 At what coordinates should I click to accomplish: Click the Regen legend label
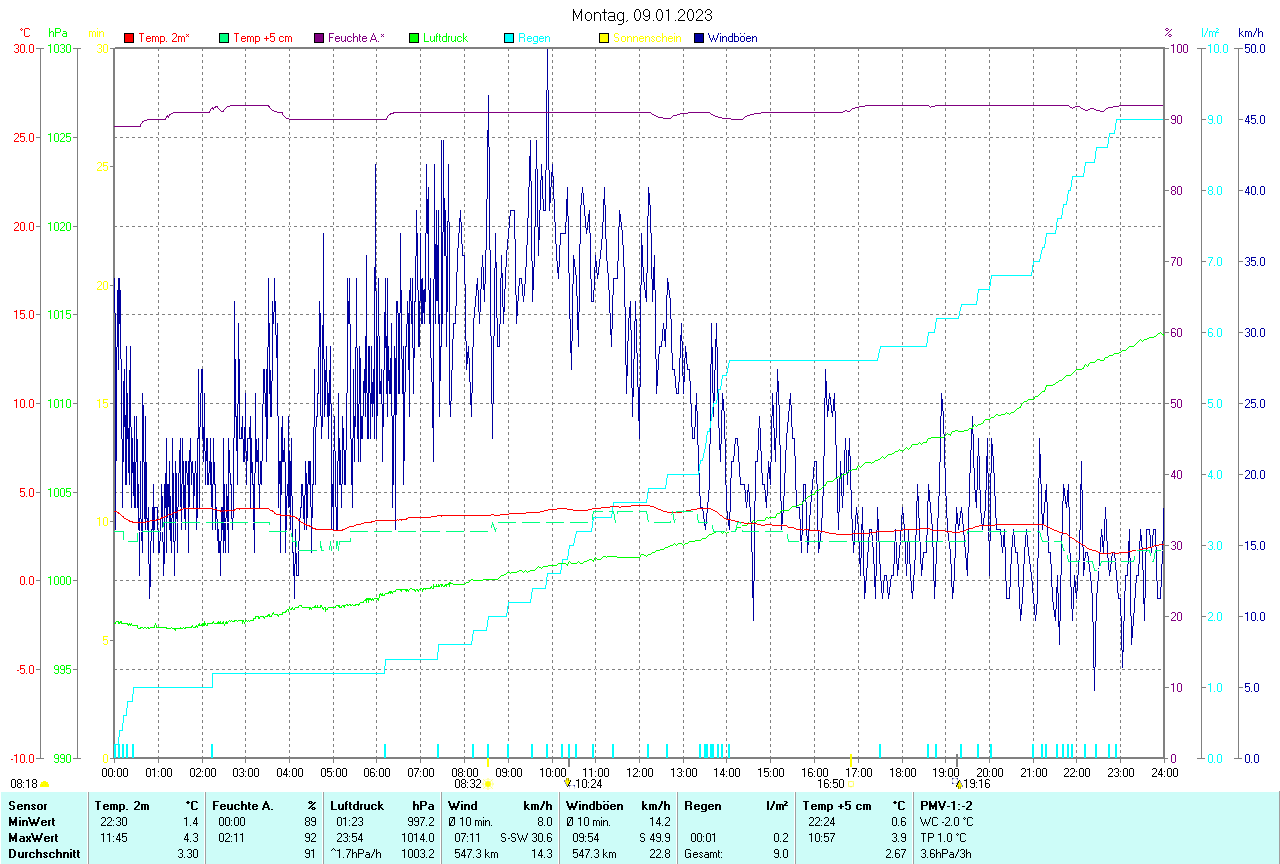(534, 38)
